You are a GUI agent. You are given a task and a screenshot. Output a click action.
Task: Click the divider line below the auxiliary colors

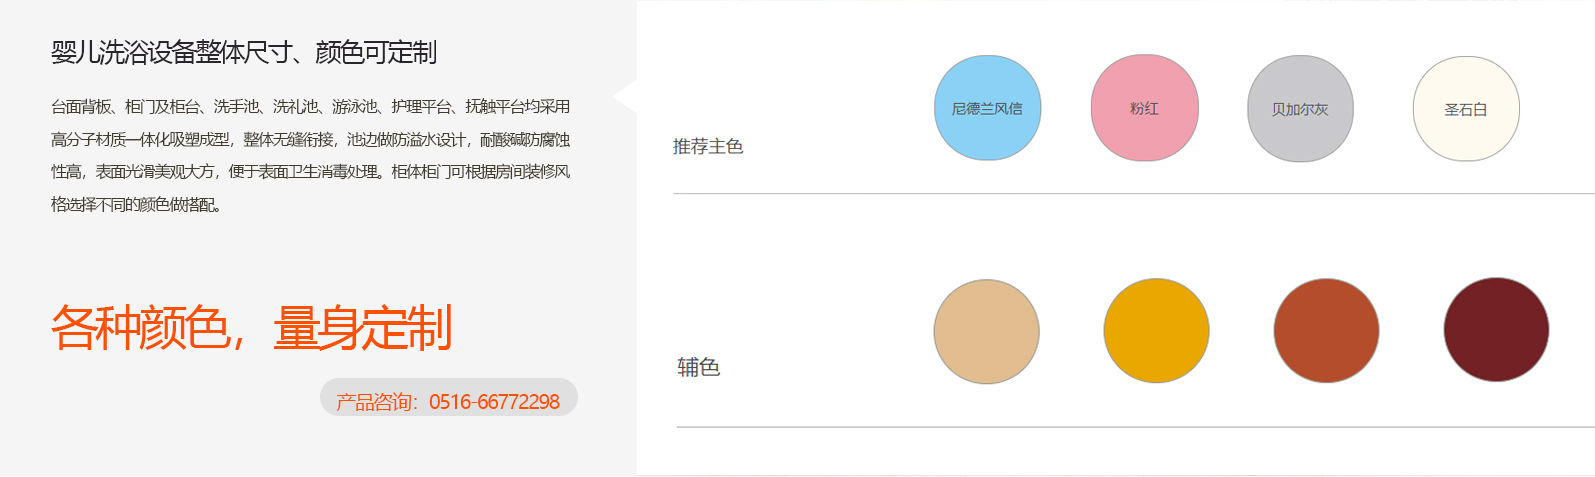click(x=1135, y=427)
